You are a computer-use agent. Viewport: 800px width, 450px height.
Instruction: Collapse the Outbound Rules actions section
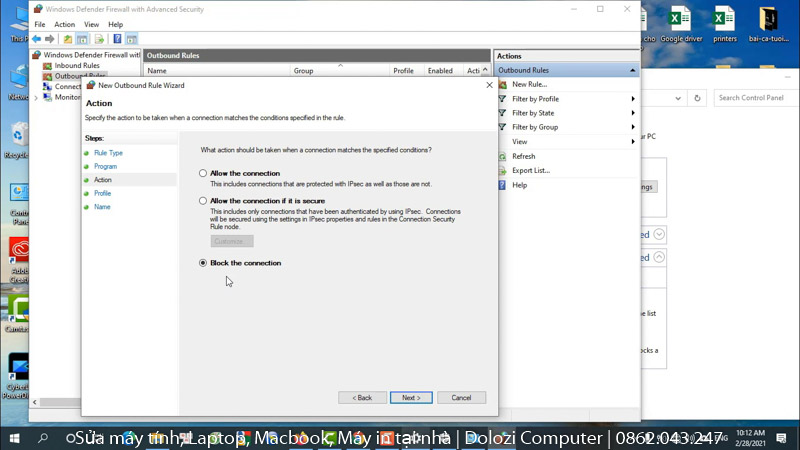point(632,71)
